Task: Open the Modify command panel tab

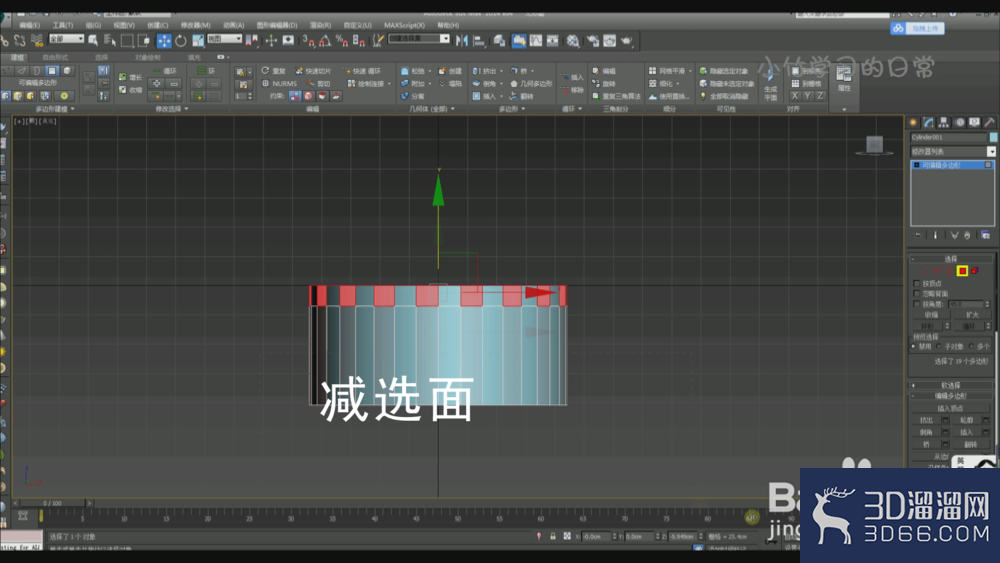Action: click(x=929, y=122)
